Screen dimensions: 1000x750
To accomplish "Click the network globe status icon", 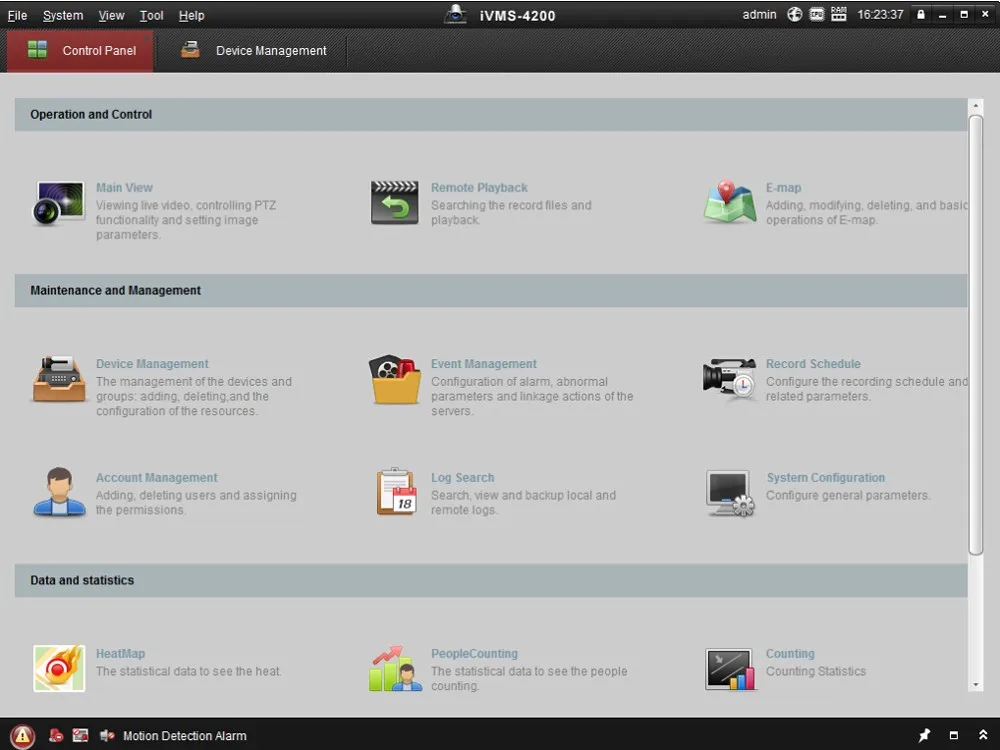I will click(794, 14).
